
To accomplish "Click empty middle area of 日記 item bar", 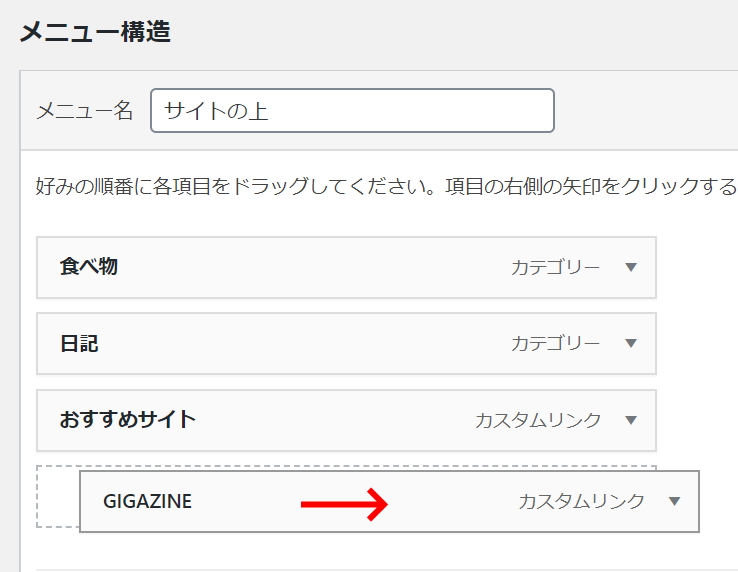I will tap(301, 343).
